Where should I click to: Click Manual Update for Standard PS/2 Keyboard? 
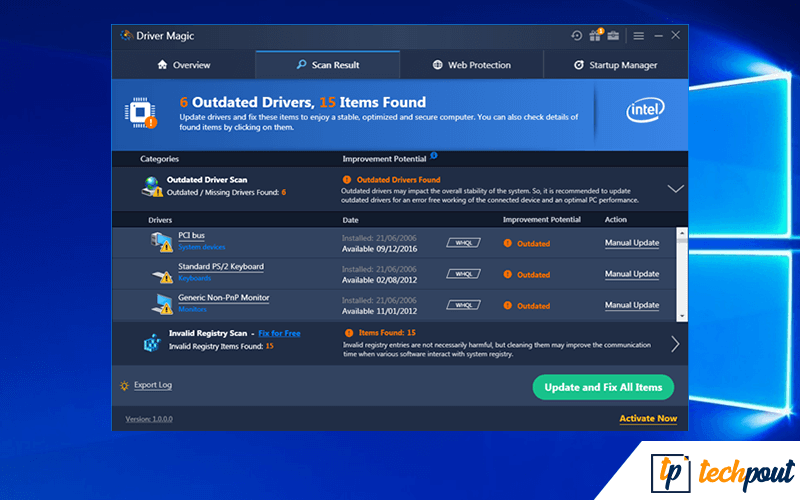pos(632,274)
